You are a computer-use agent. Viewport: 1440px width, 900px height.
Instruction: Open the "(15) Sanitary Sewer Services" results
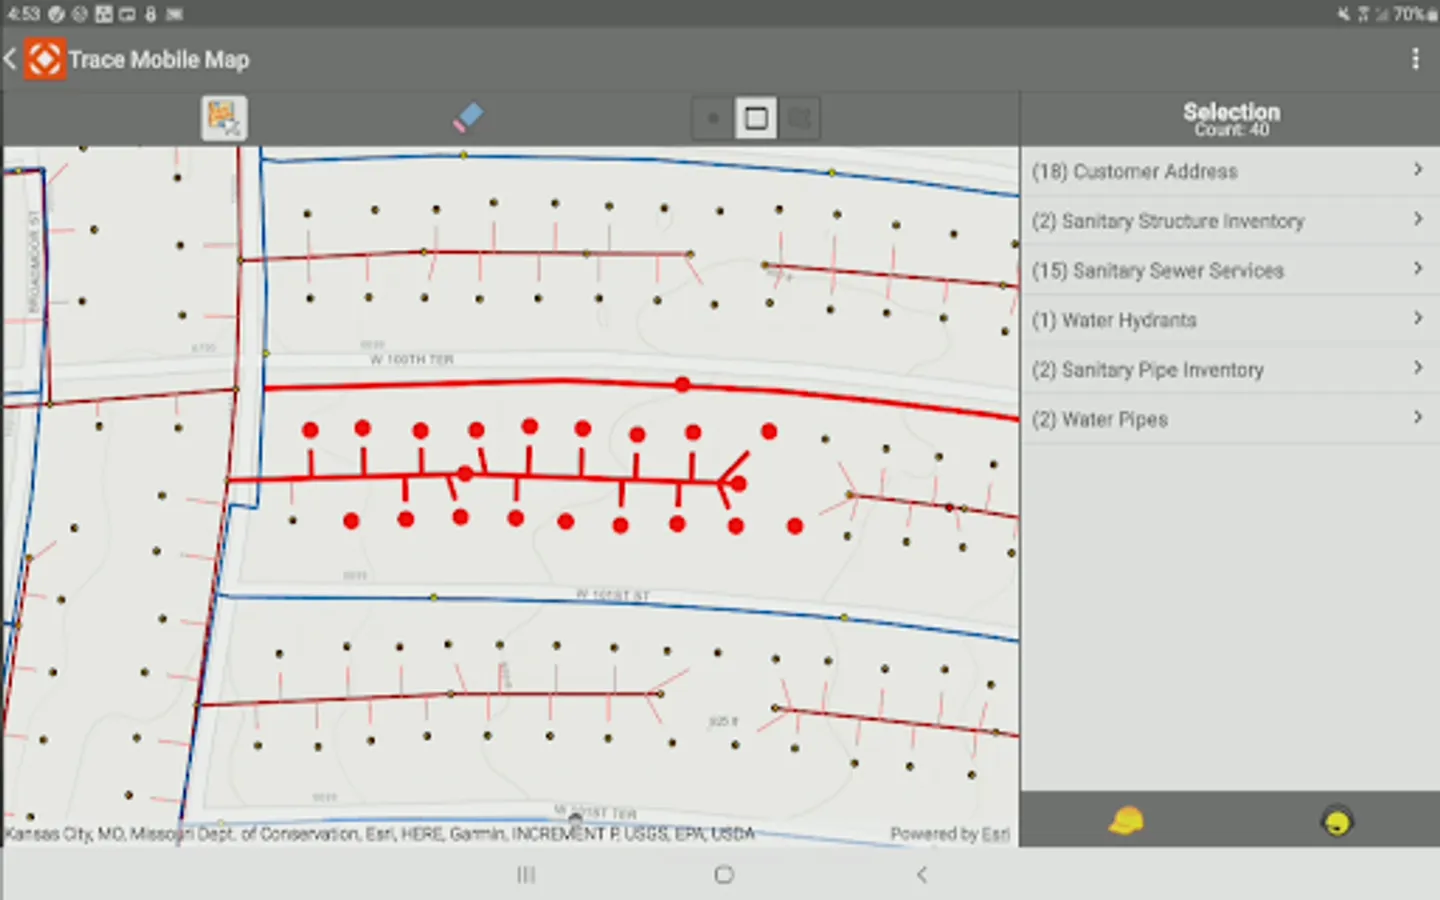tap(1230, 270)
